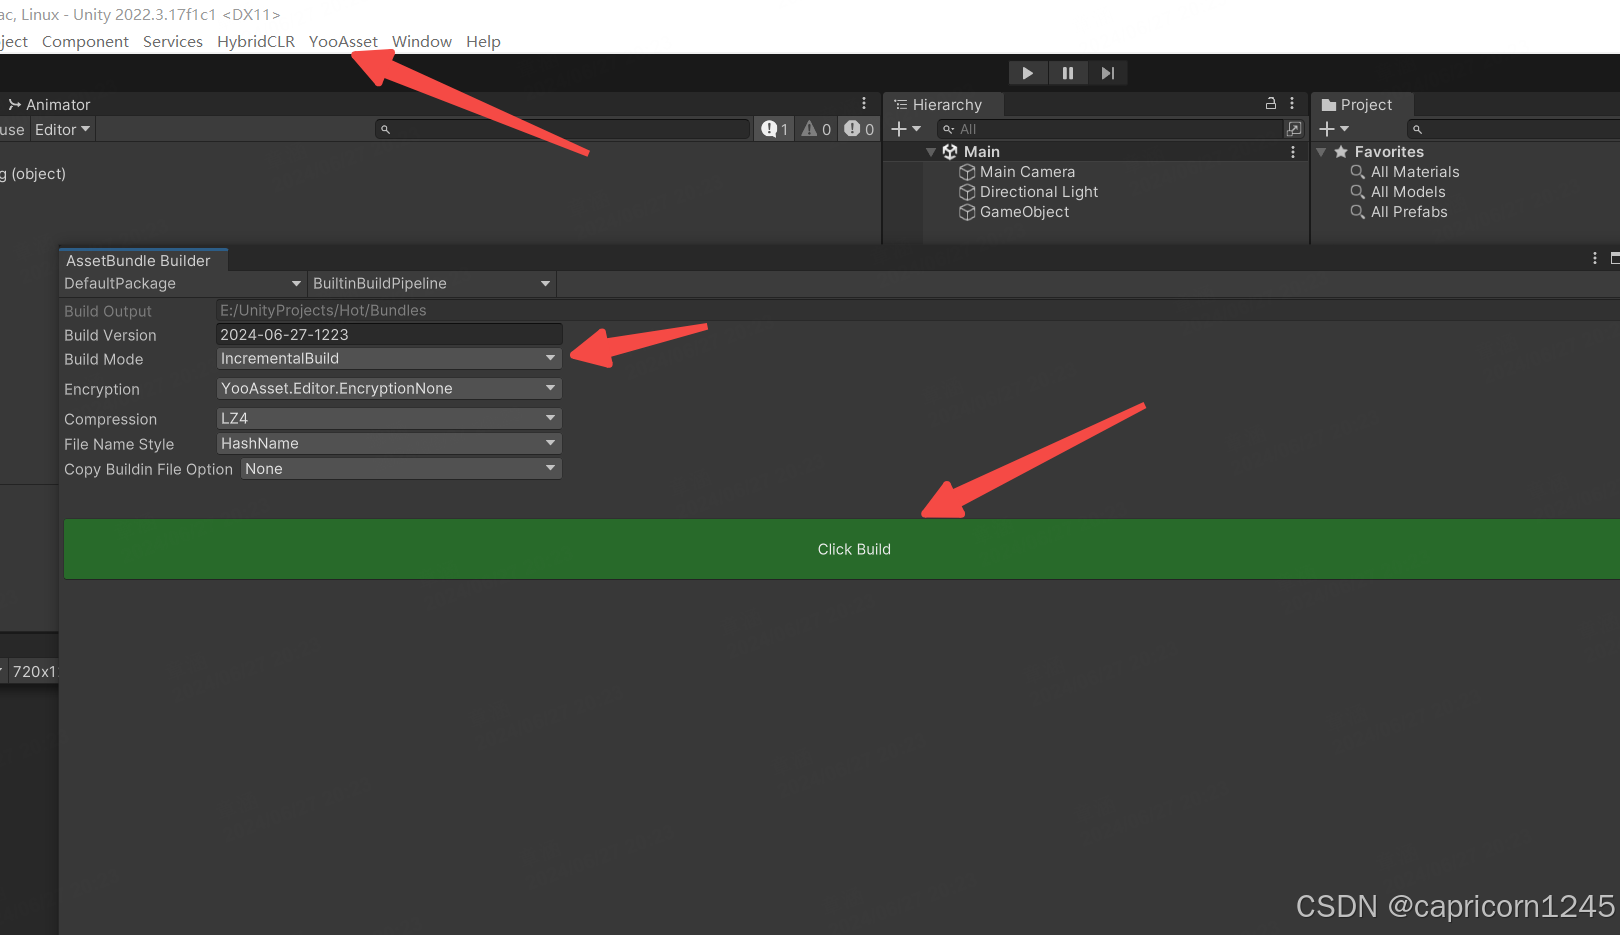Click the Hierarchy search field
This screenshot has width=1620, height=935.
[1110, 129]
